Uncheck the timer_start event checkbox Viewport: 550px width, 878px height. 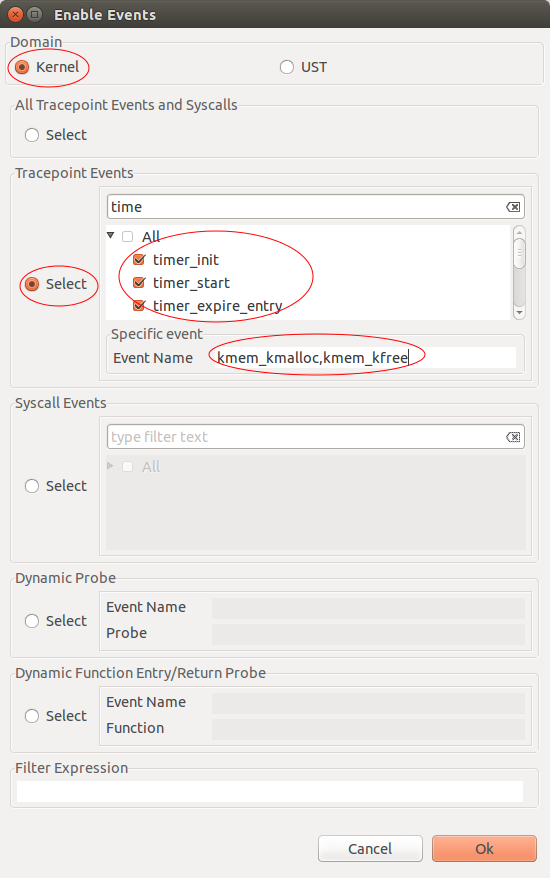(139, 283)
